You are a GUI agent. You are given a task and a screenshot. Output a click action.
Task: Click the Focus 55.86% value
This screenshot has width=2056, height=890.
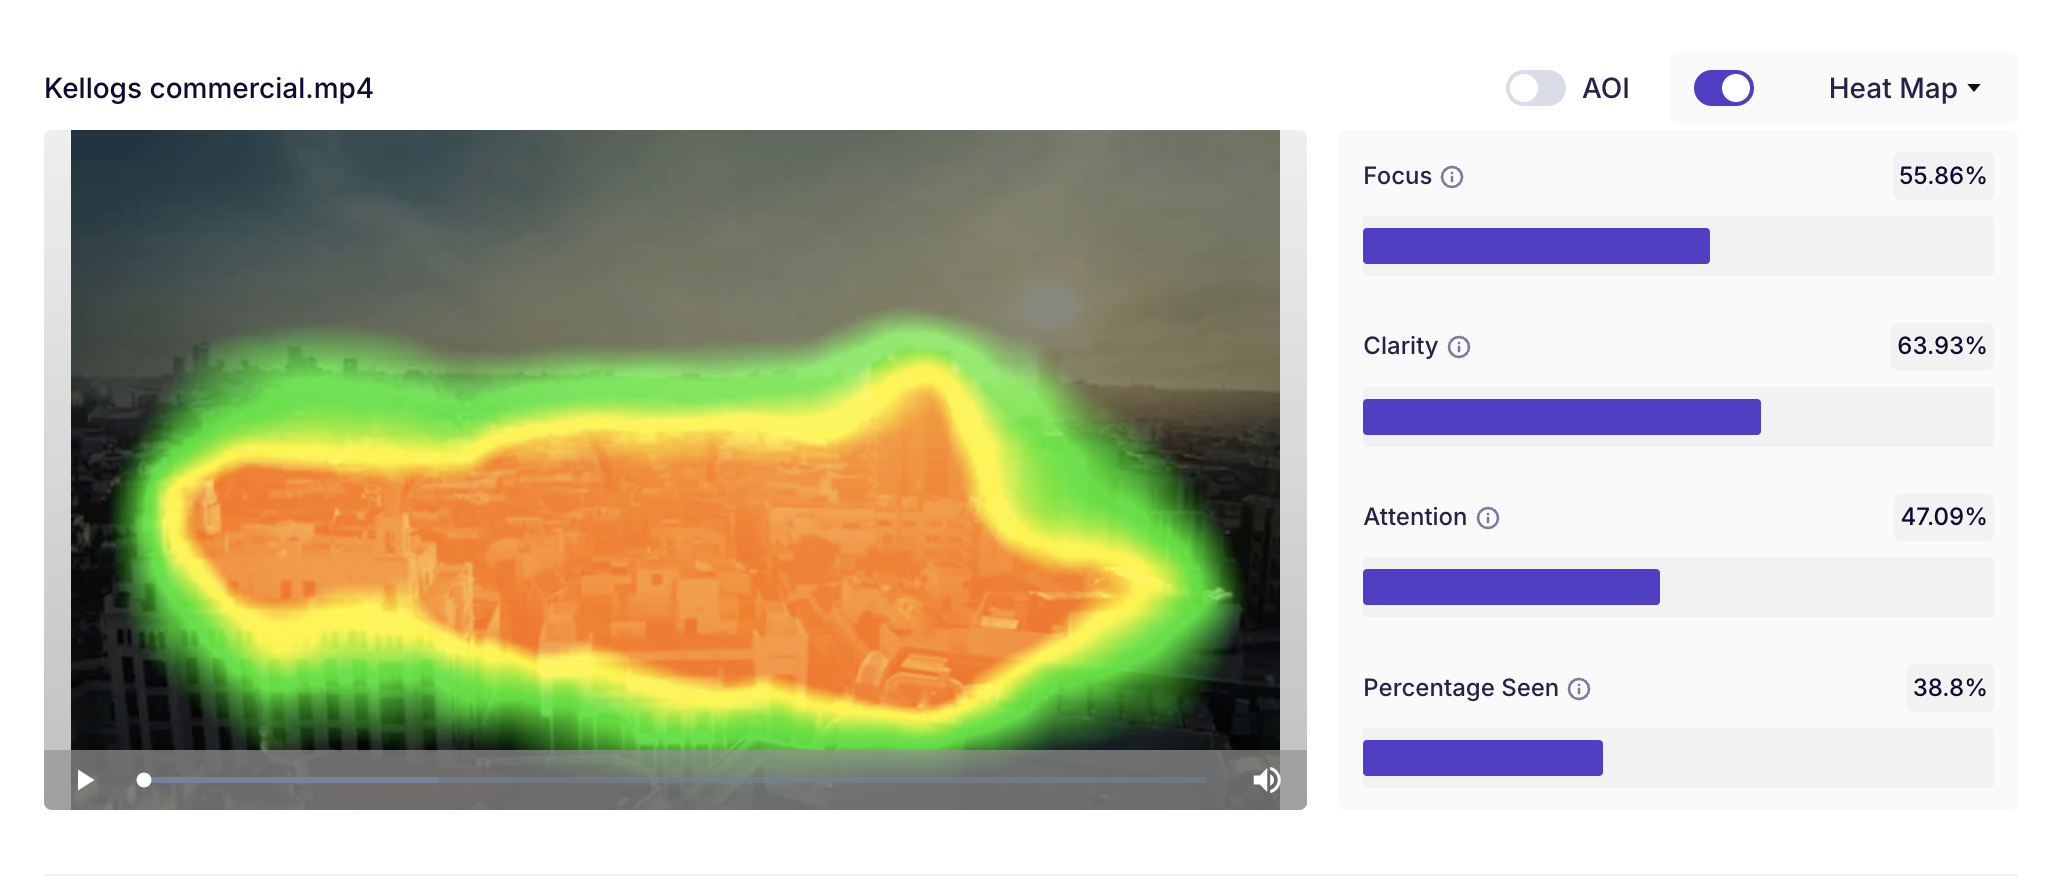[x=1942, y=176]
